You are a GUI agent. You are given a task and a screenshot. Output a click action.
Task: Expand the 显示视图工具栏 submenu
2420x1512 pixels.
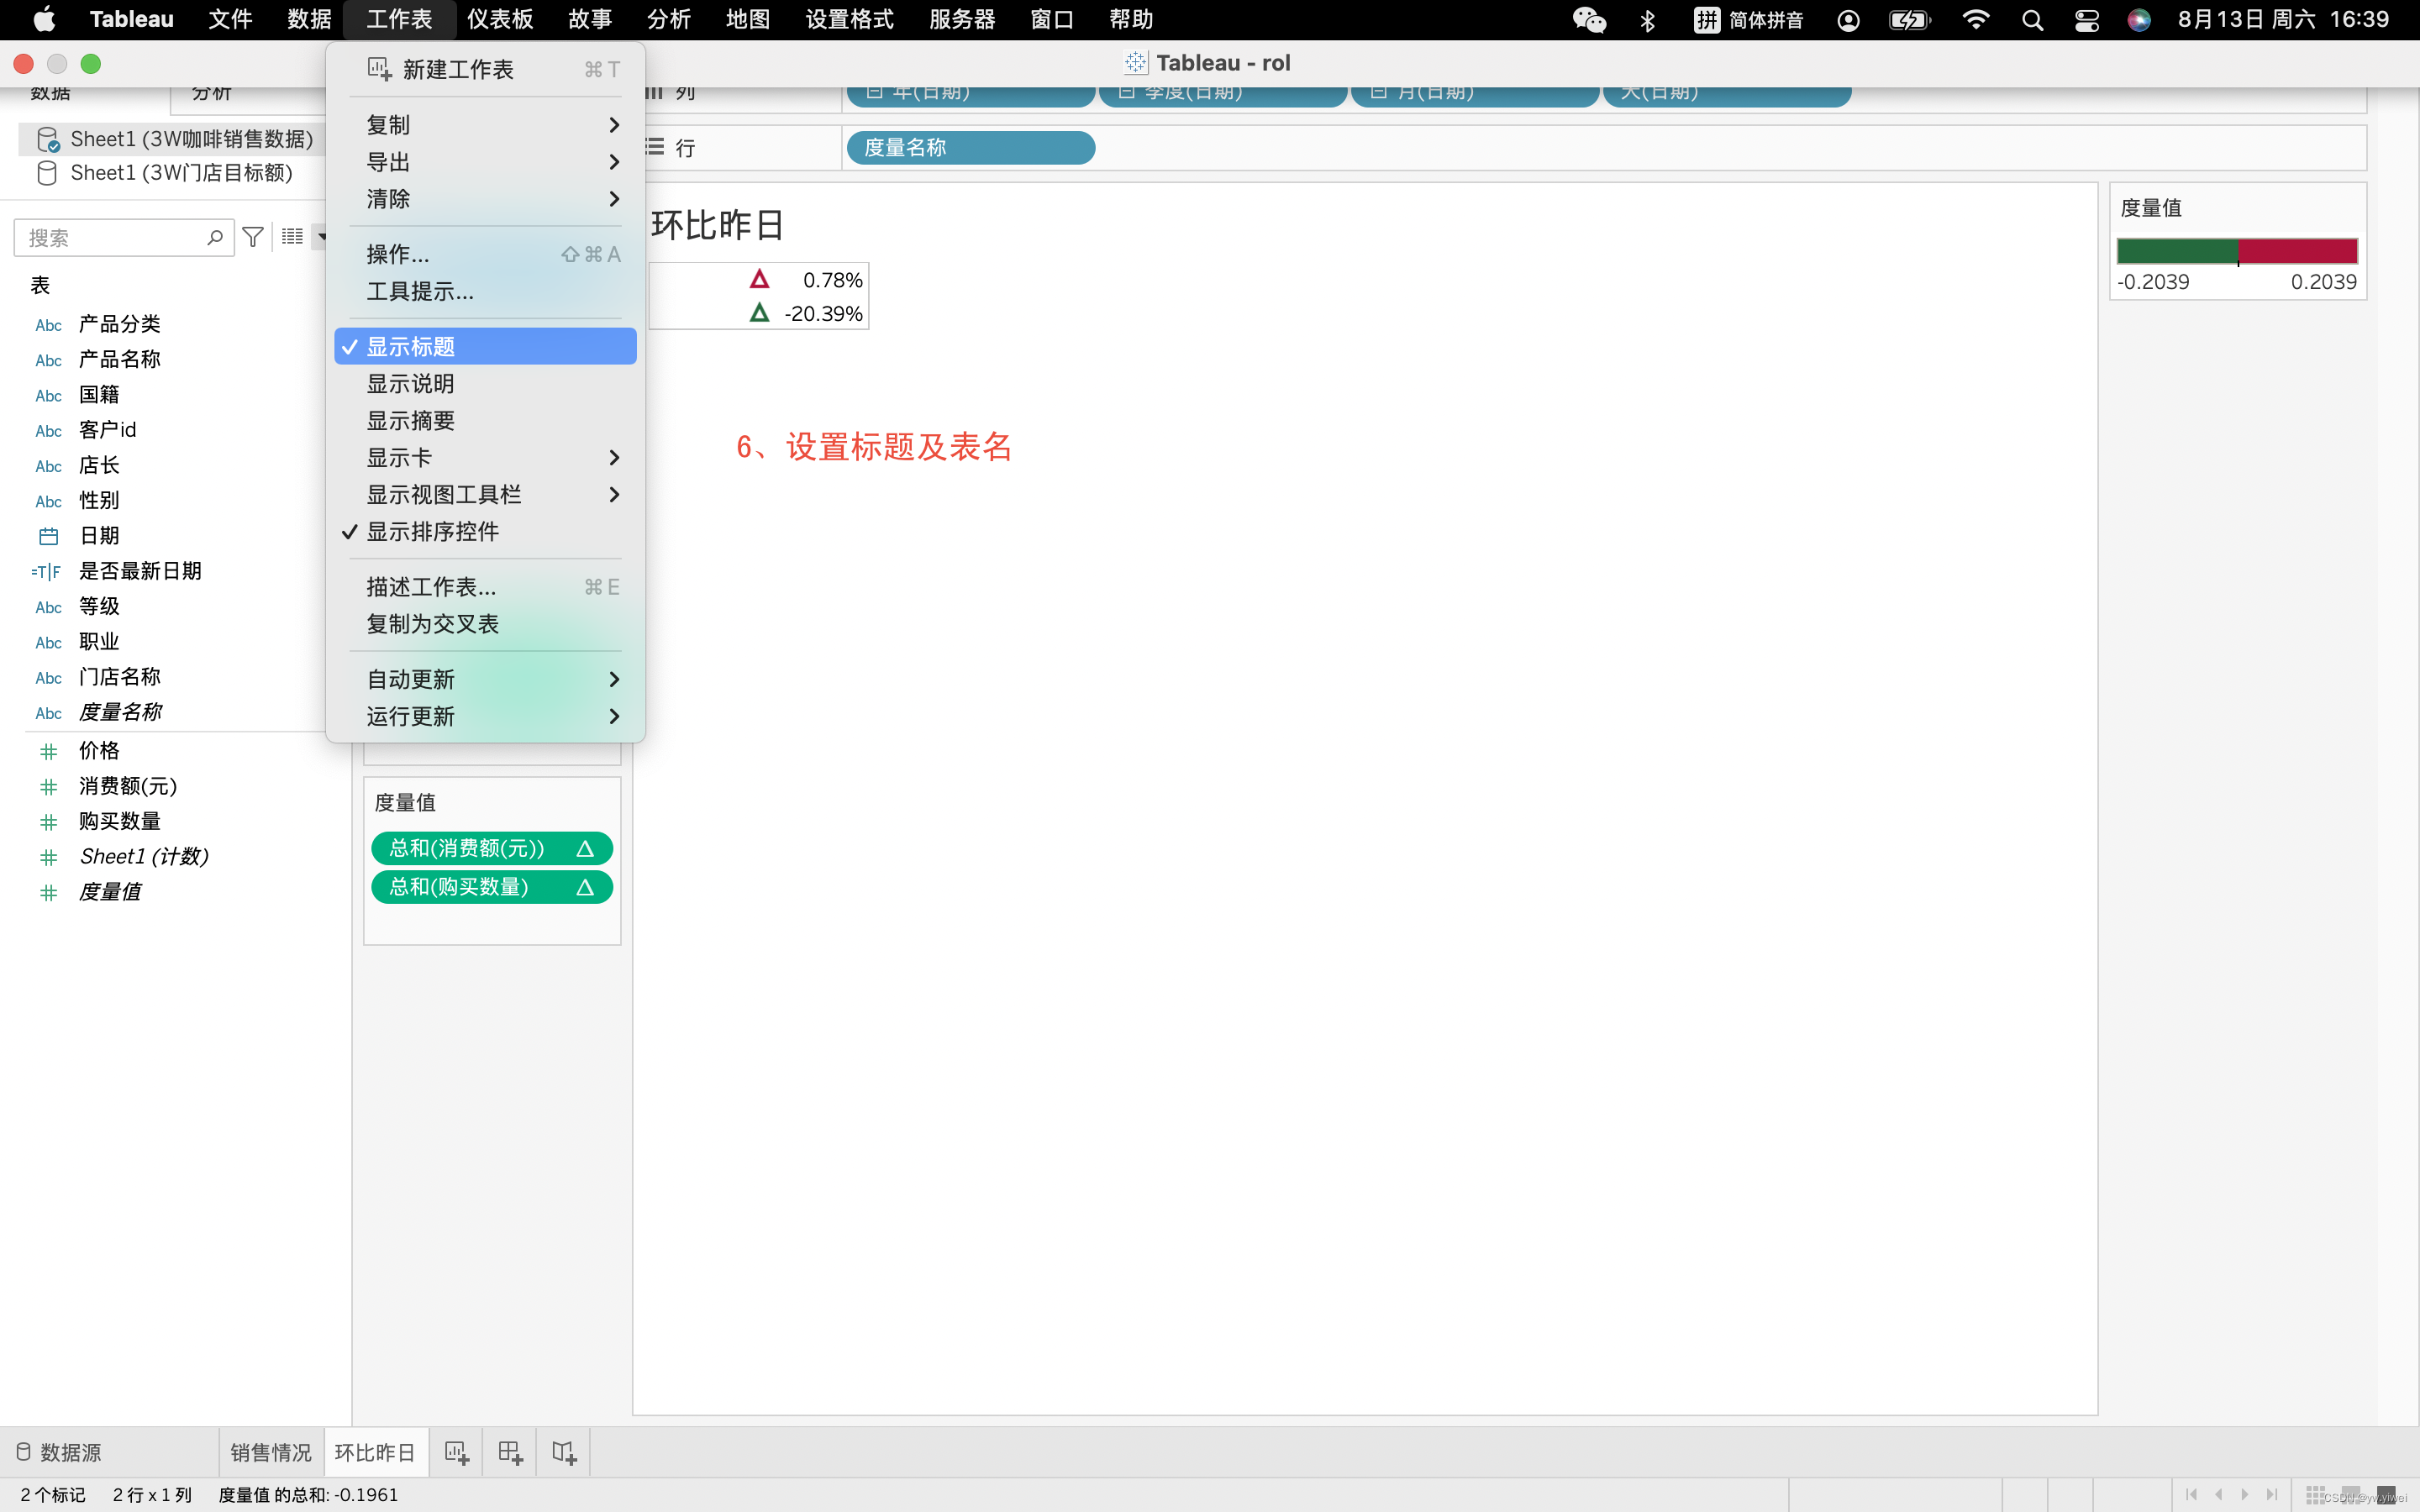pyautogui.click(x=485, y=494)
